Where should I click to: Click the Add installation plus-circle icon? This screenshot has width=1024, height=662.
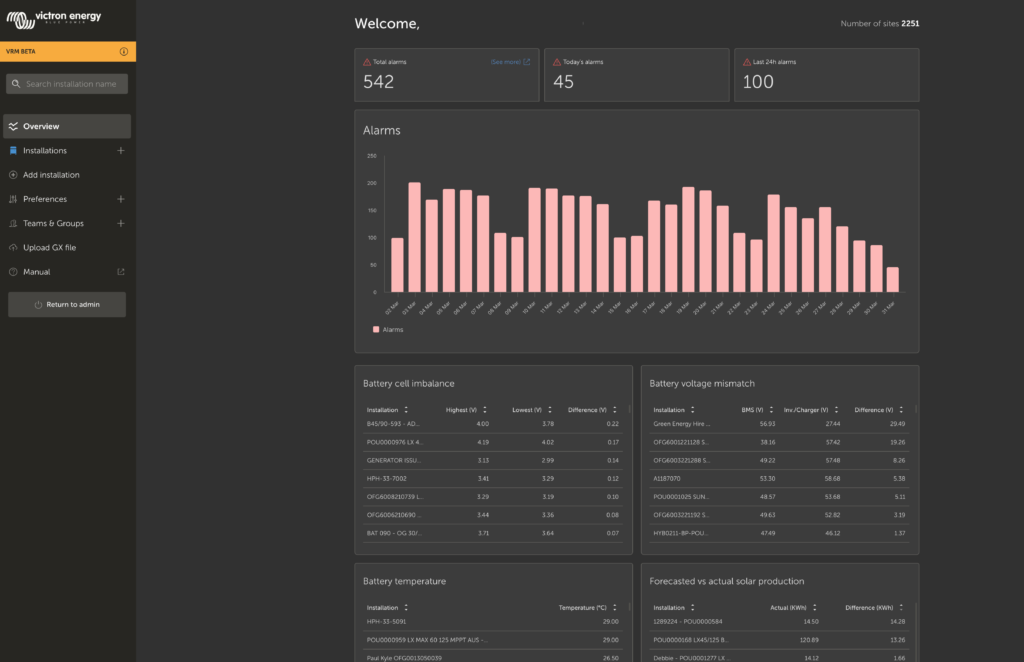point(13,175)
